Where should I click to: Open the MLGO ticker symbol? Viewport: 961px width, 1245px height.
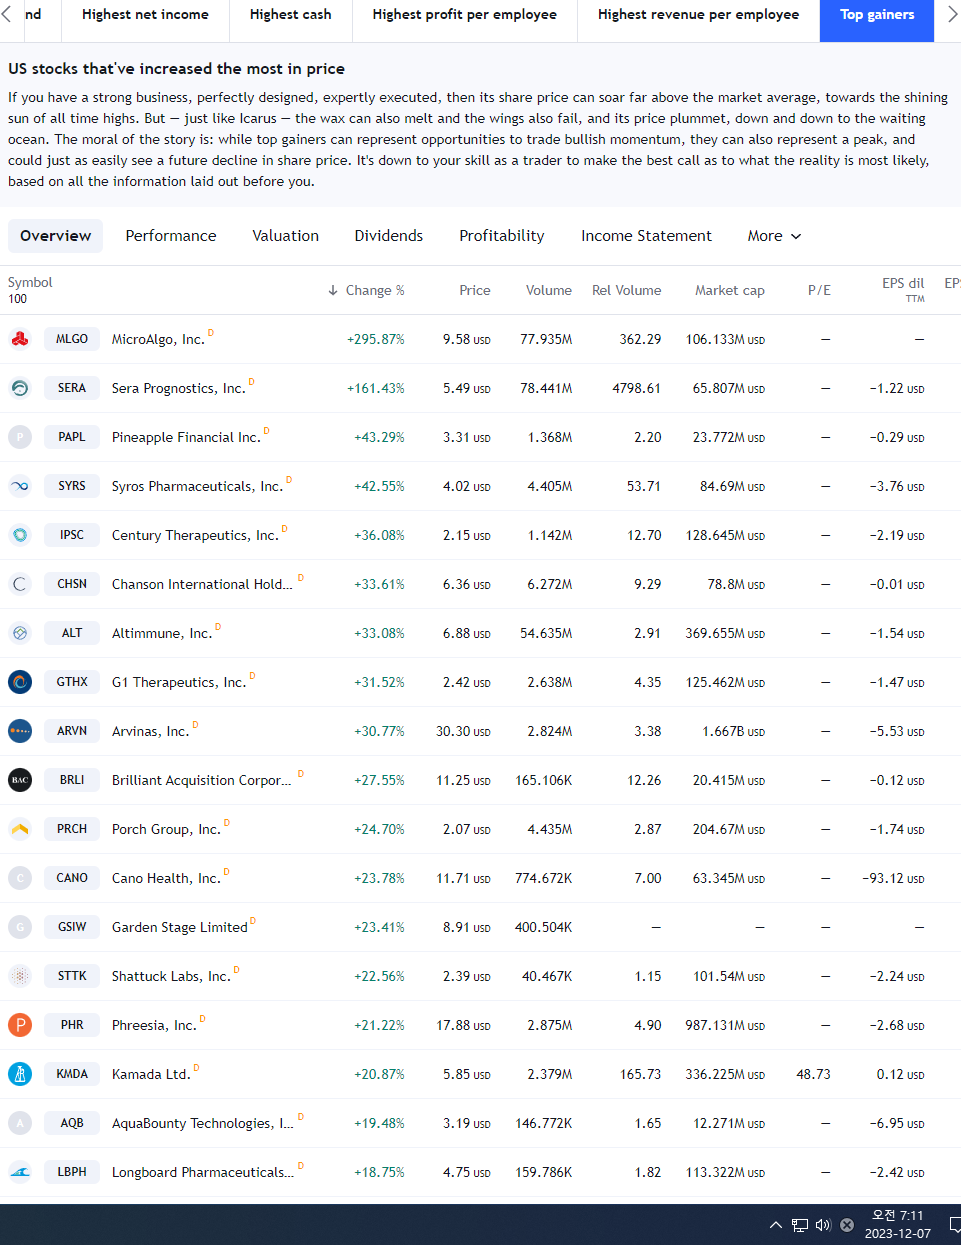72,339
